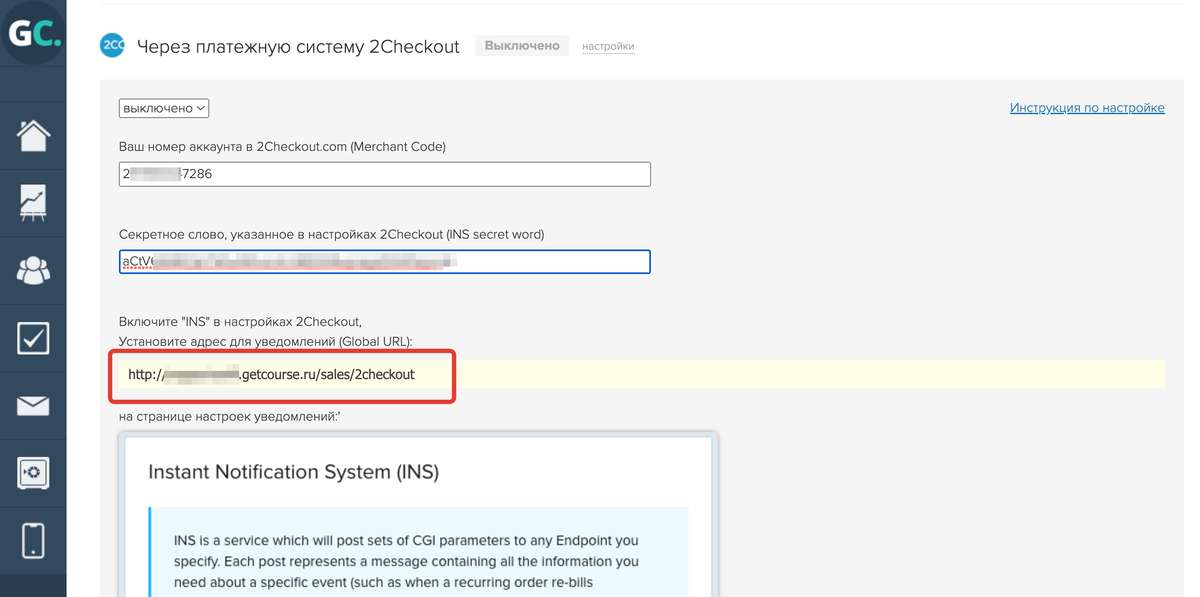This screenshot has height=597, width=1200.
Task: Click the GC GetCourse logo
Action: (x=34, y=35)
